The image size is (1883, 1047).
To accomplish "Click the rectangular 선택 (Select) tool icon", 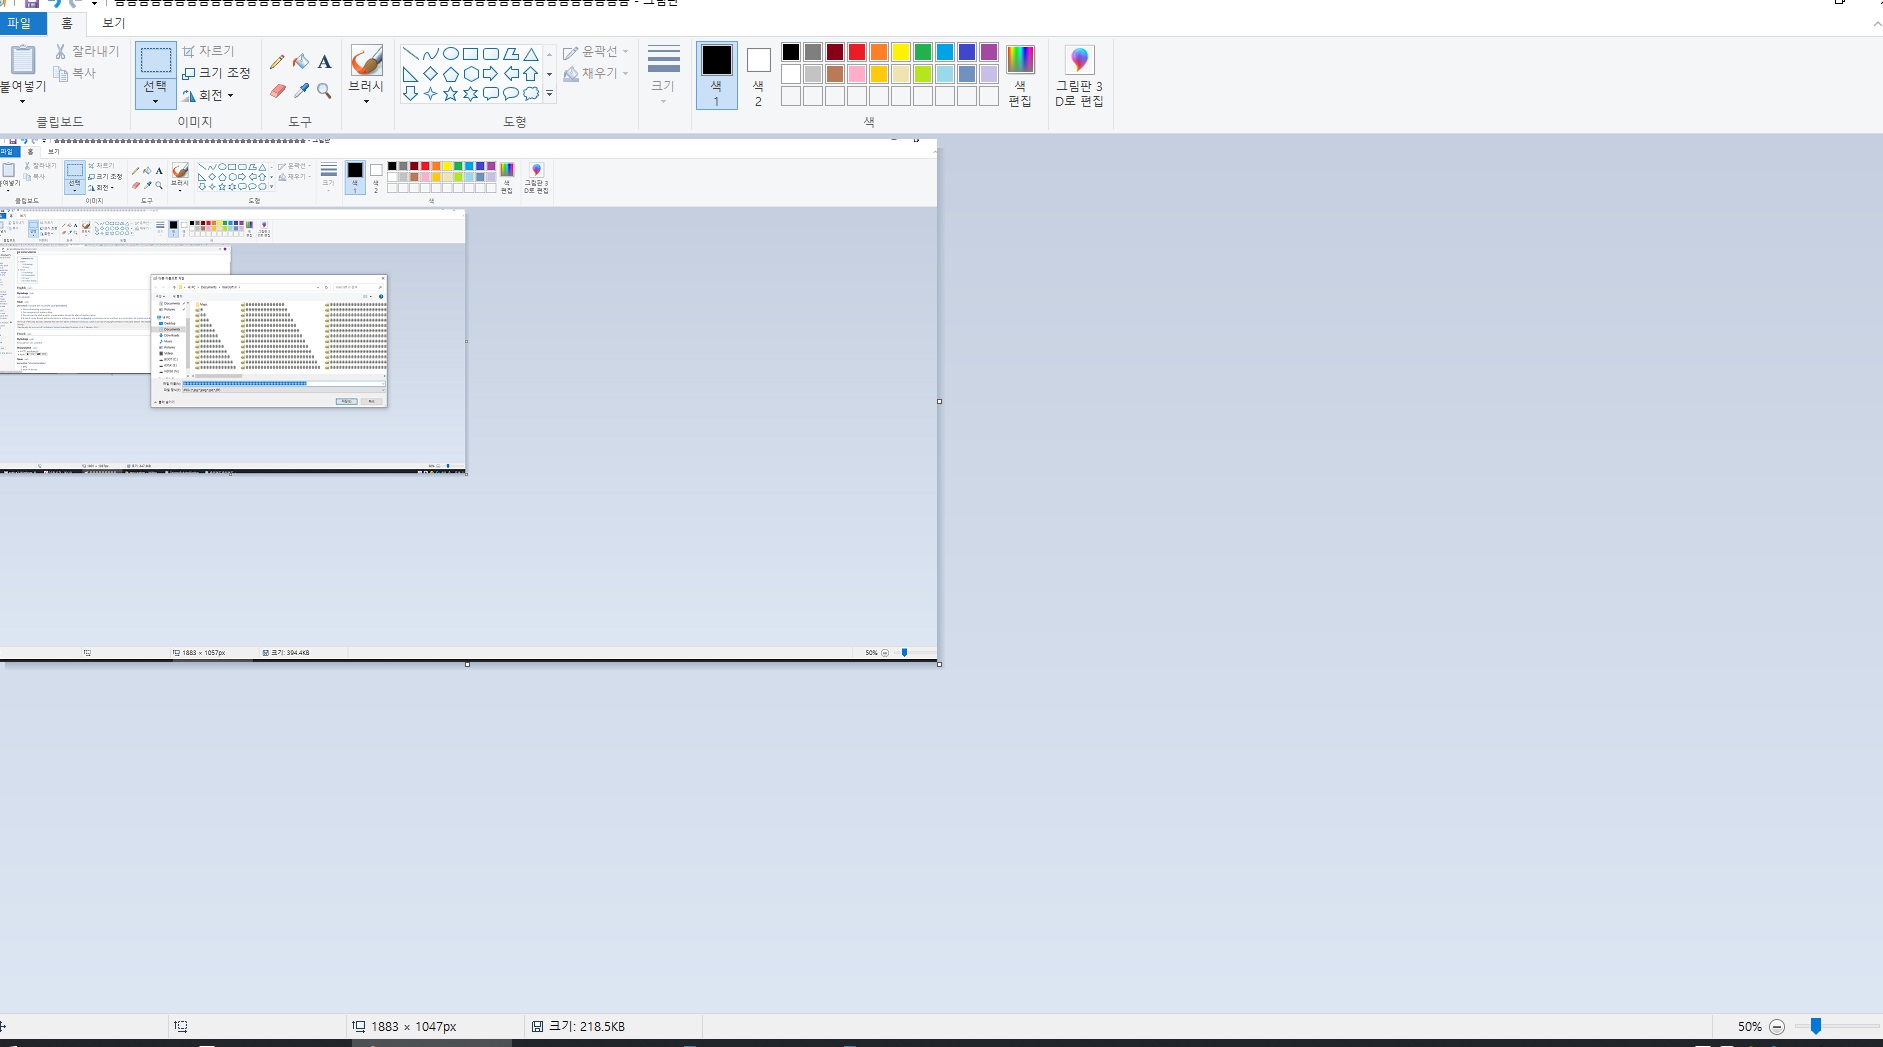I will pyautogui.click(x=155, y=60).
